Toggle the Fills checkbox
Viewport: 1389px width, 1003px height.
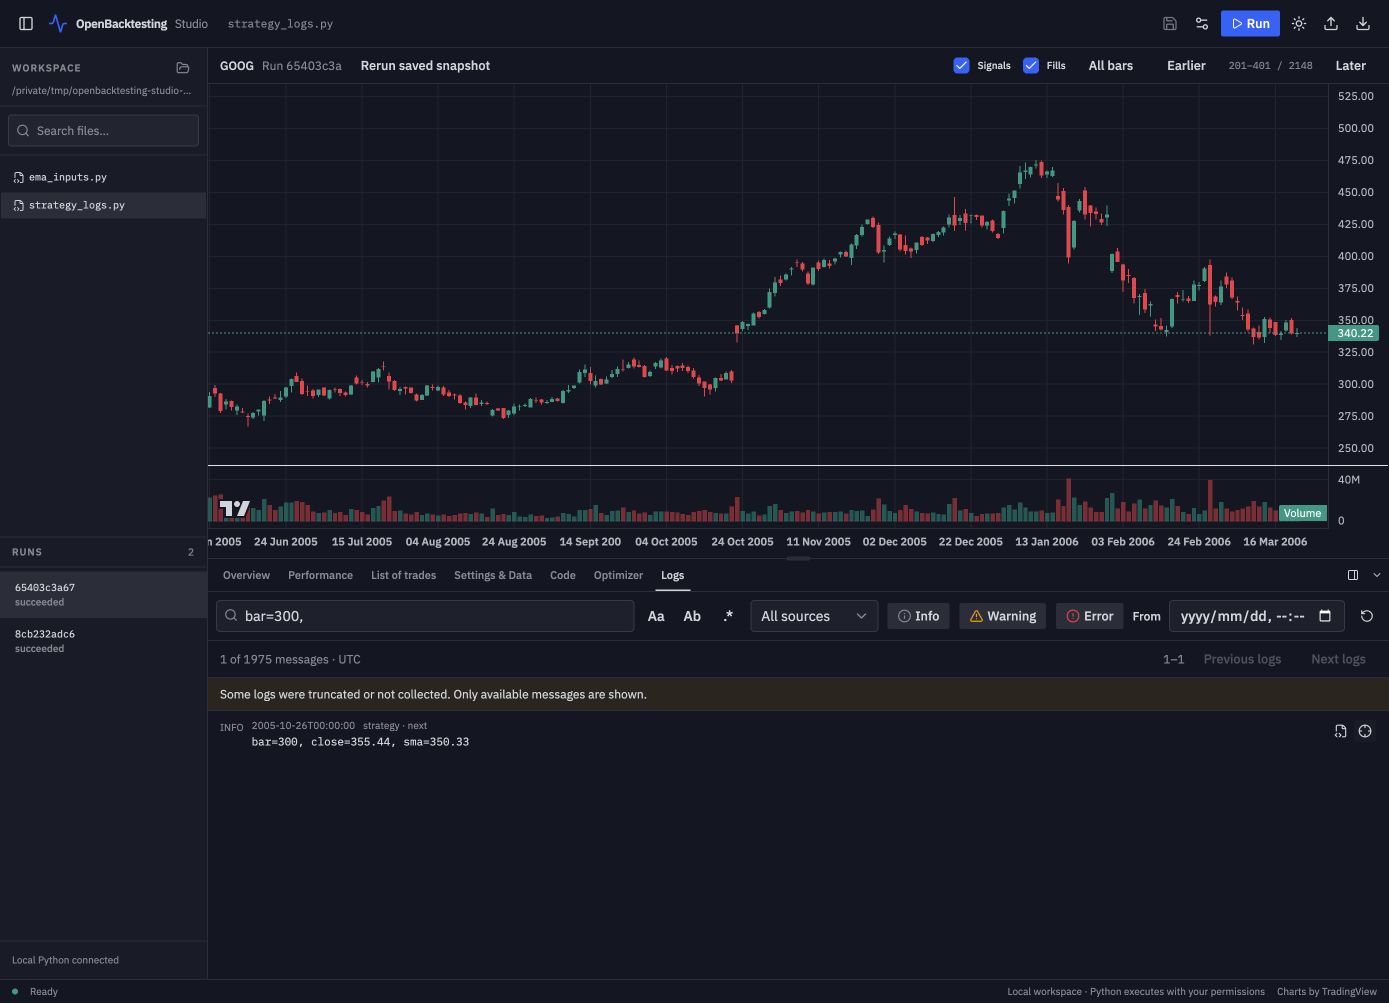point(1031,65)
